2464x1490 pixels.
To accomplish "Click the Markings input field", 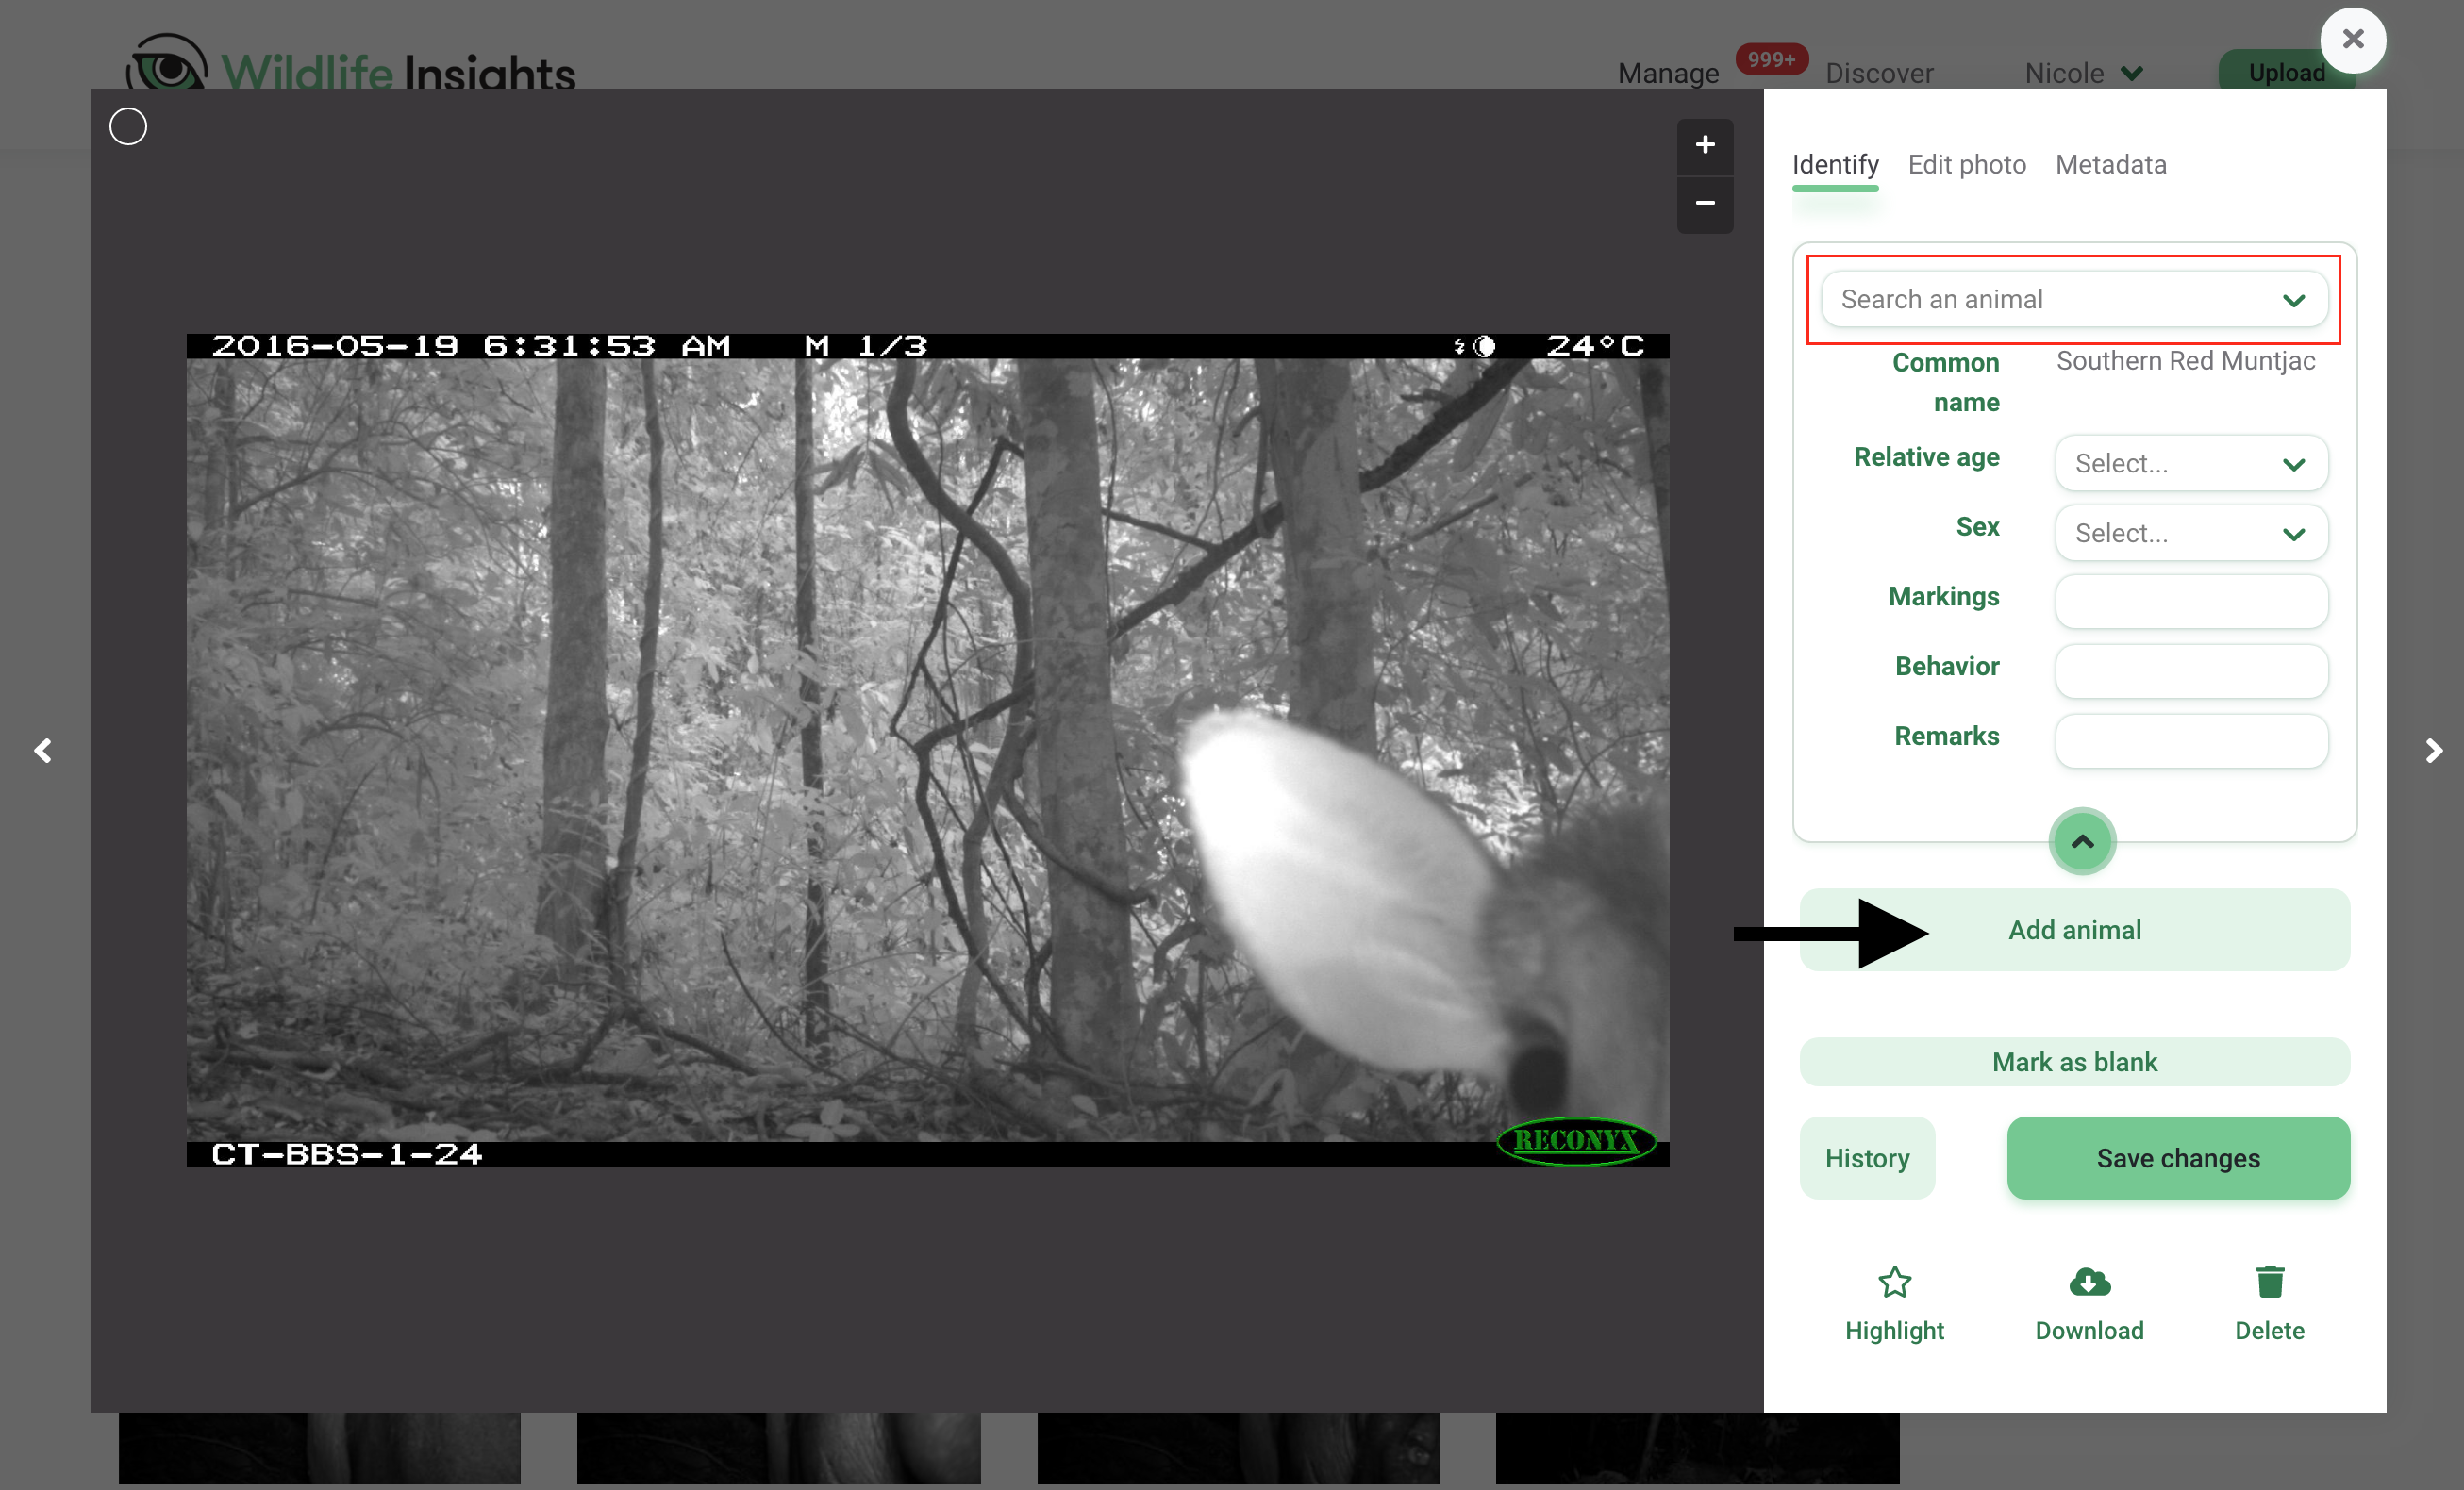I will pyautogui.click(x=2191, y=601).
